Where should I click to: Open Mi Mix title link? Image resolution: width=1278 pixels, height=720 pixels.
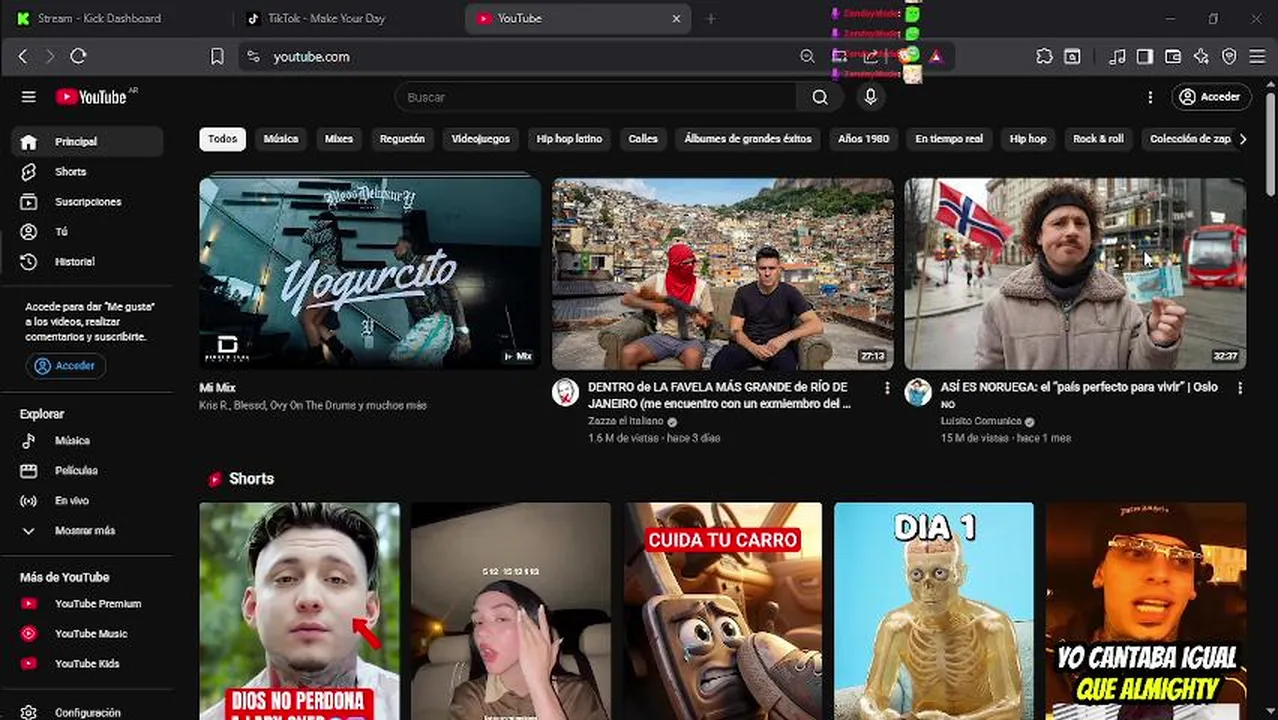point(217,388)
